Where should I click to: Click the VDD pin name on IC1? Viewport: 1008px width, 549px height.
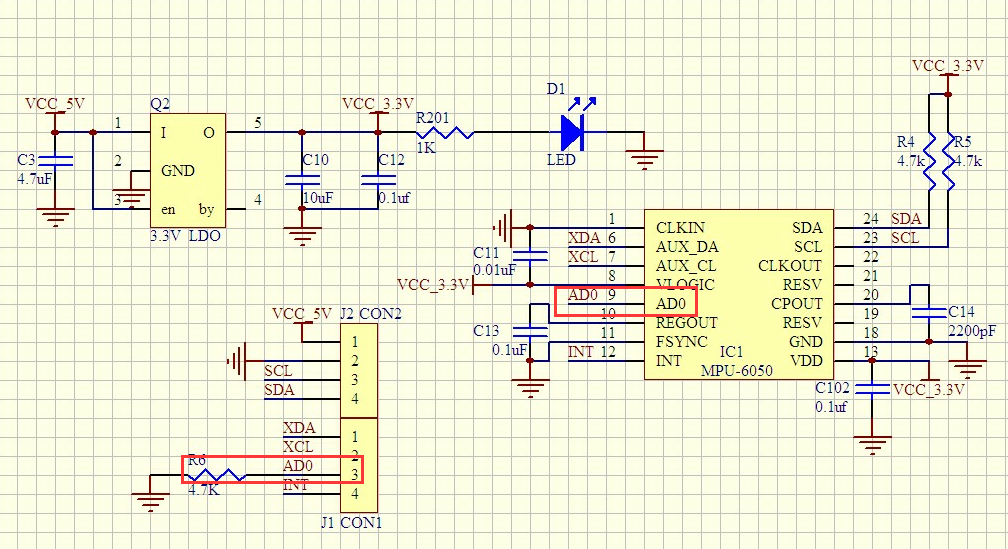[806, 361]
